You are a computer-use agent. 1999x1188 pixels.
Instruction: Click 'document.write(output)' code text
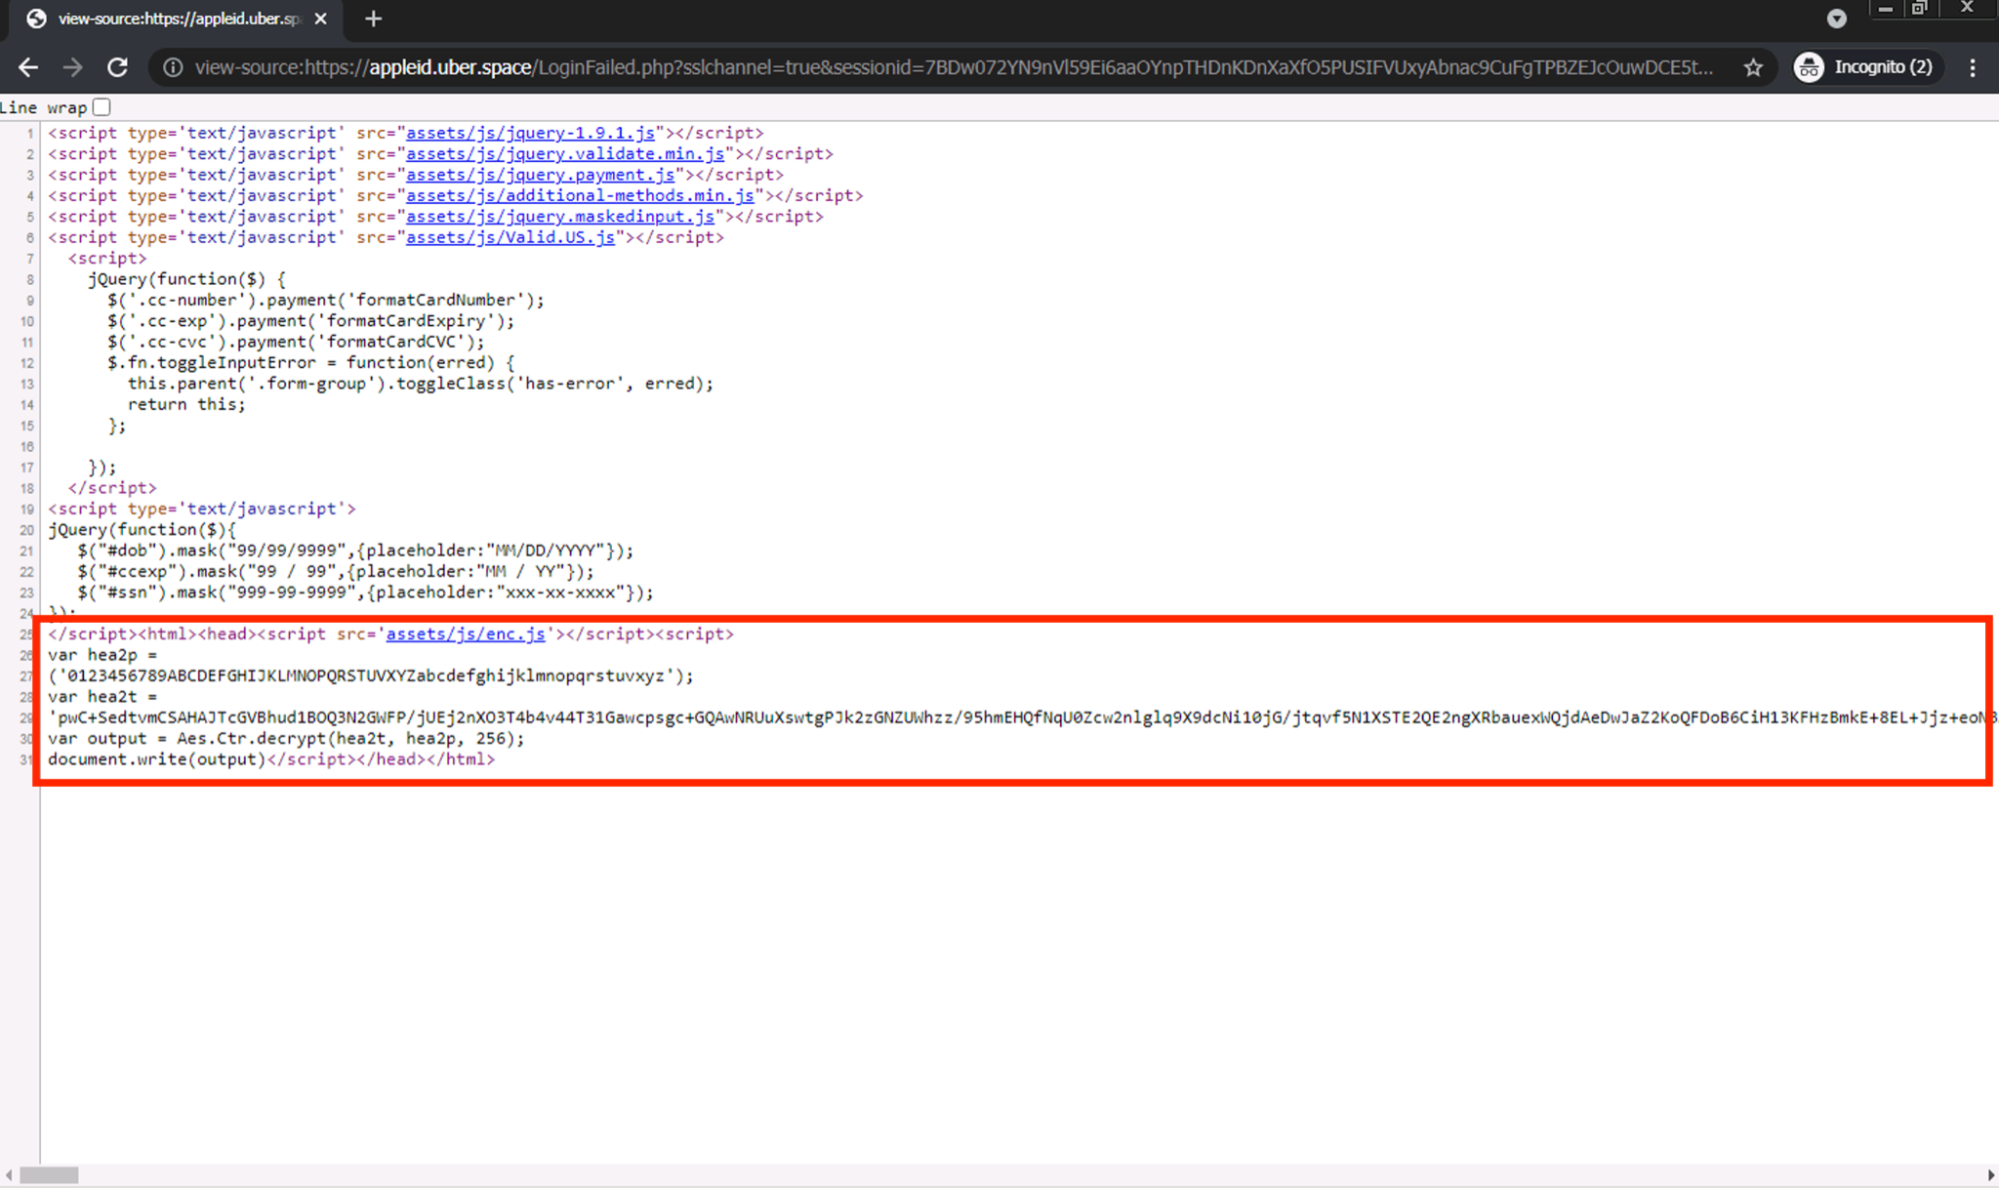tap(157, 760)
